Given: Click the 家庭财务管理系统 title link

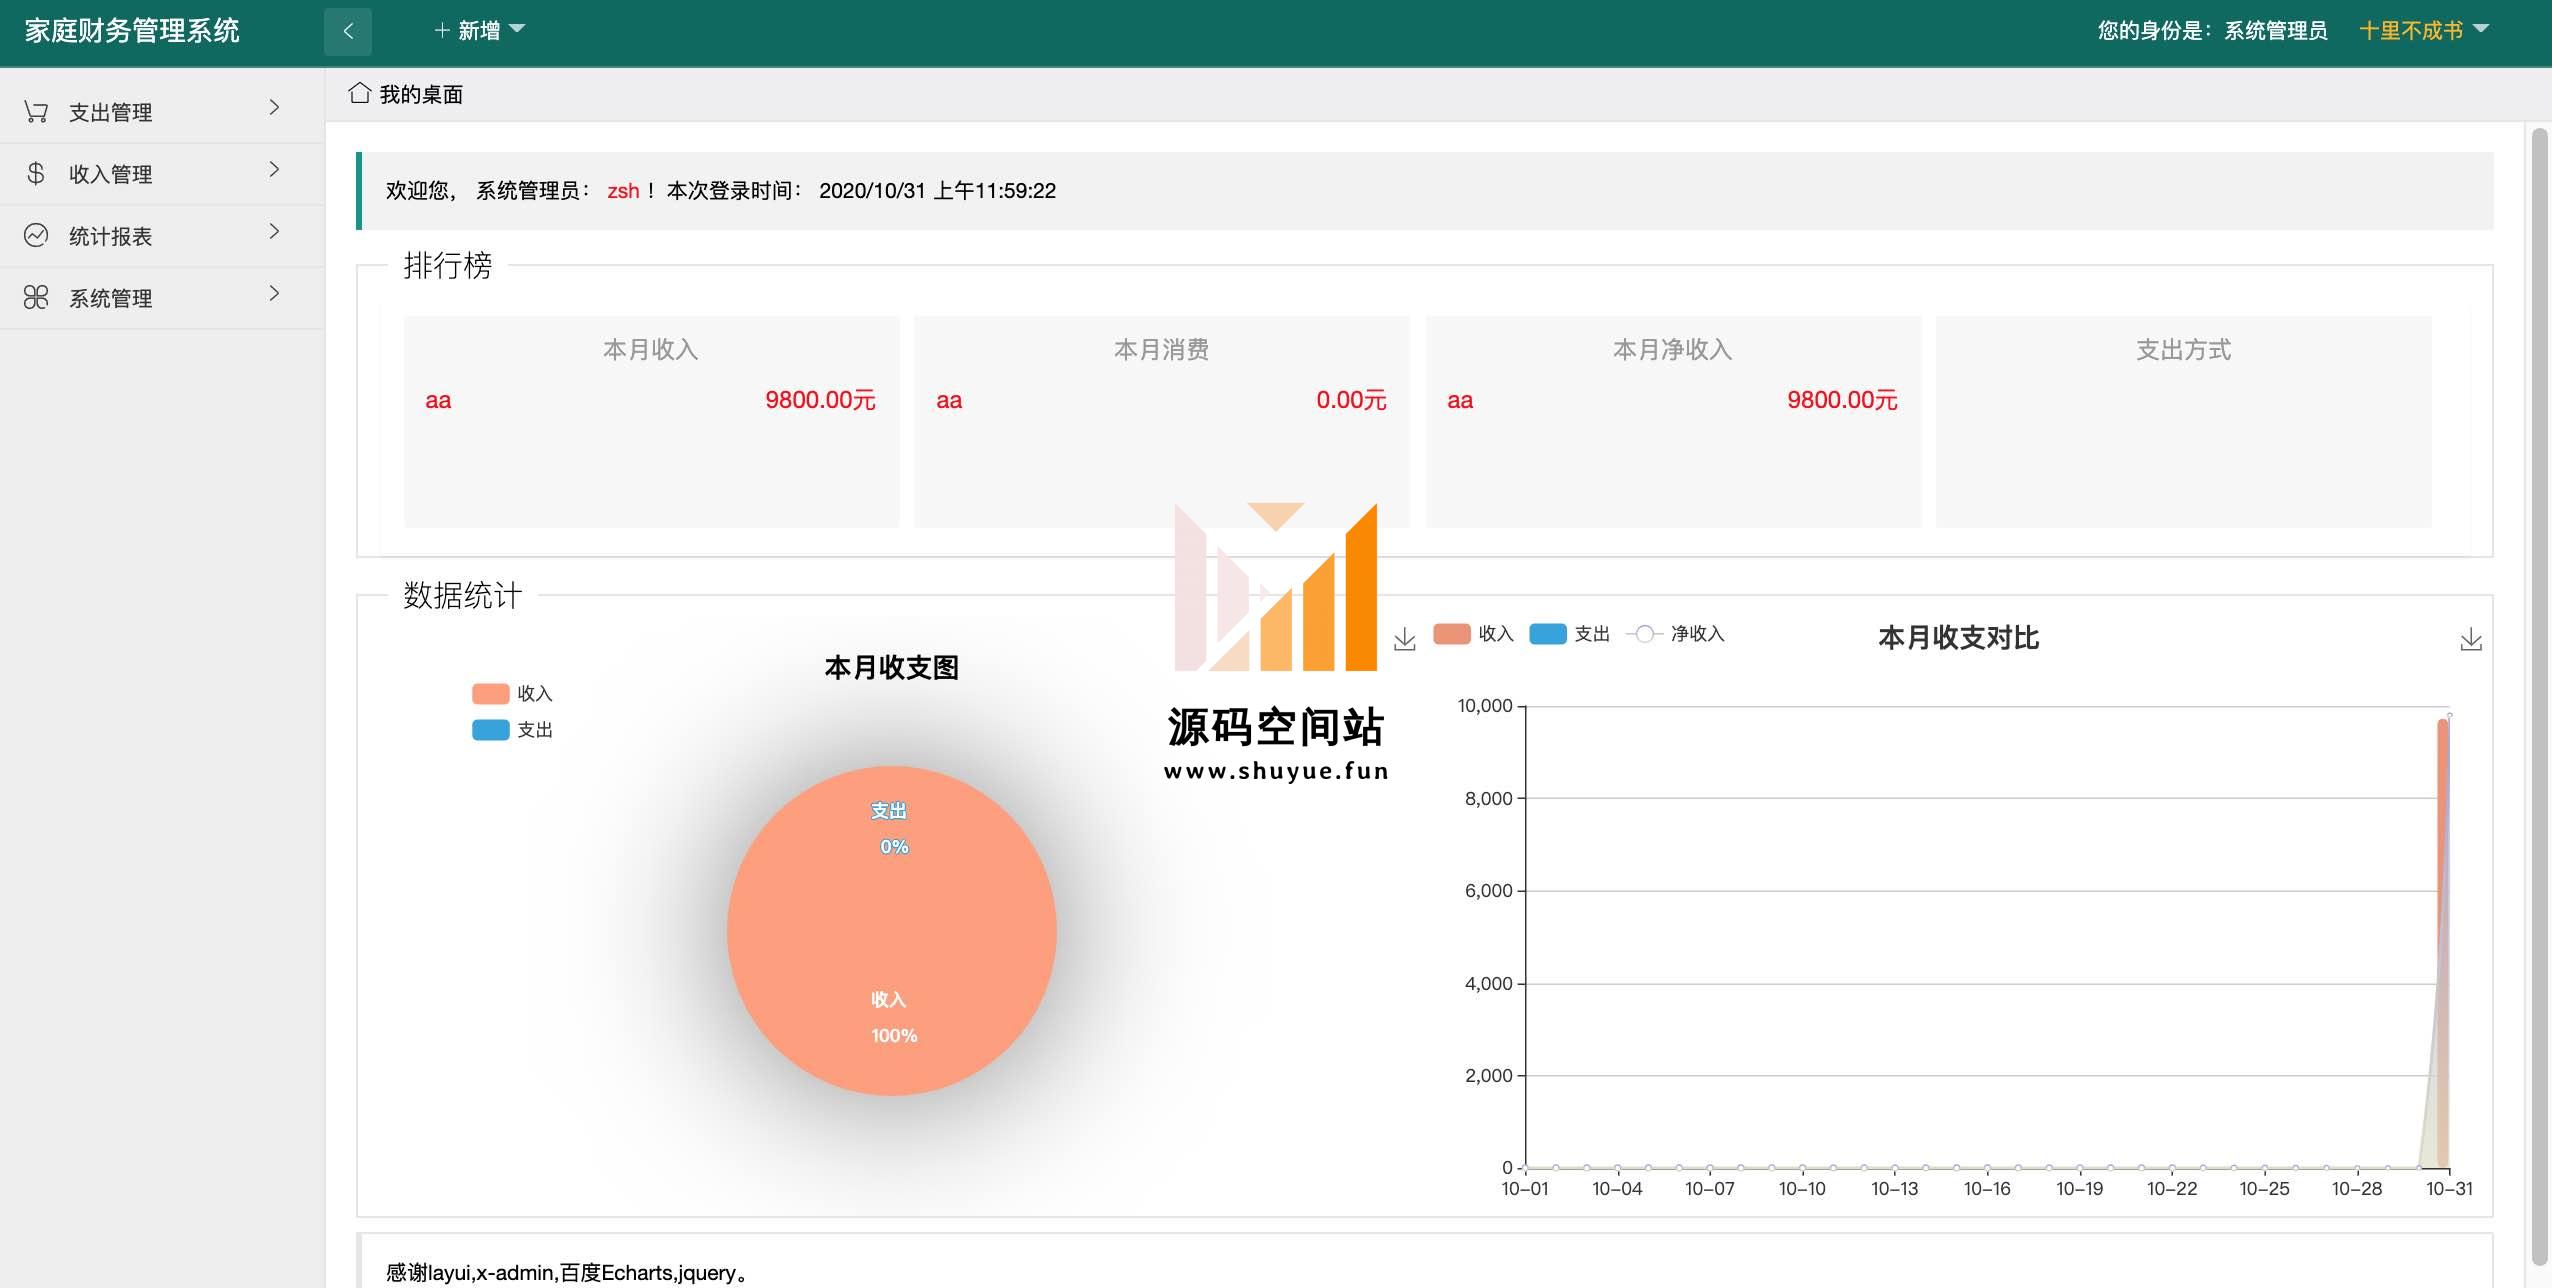Looking at the screenshot, I should pyautogui.click(x=132, y=31).
